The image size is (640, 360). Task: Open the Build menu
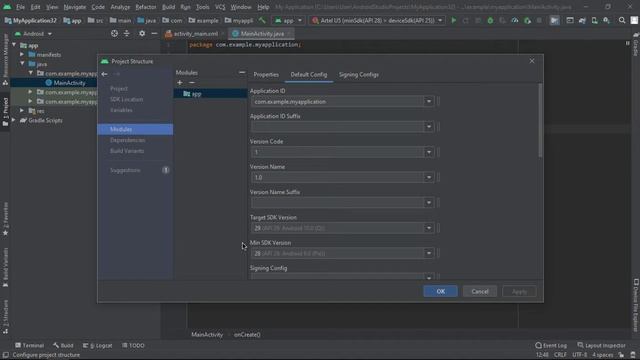pos(168,7)
